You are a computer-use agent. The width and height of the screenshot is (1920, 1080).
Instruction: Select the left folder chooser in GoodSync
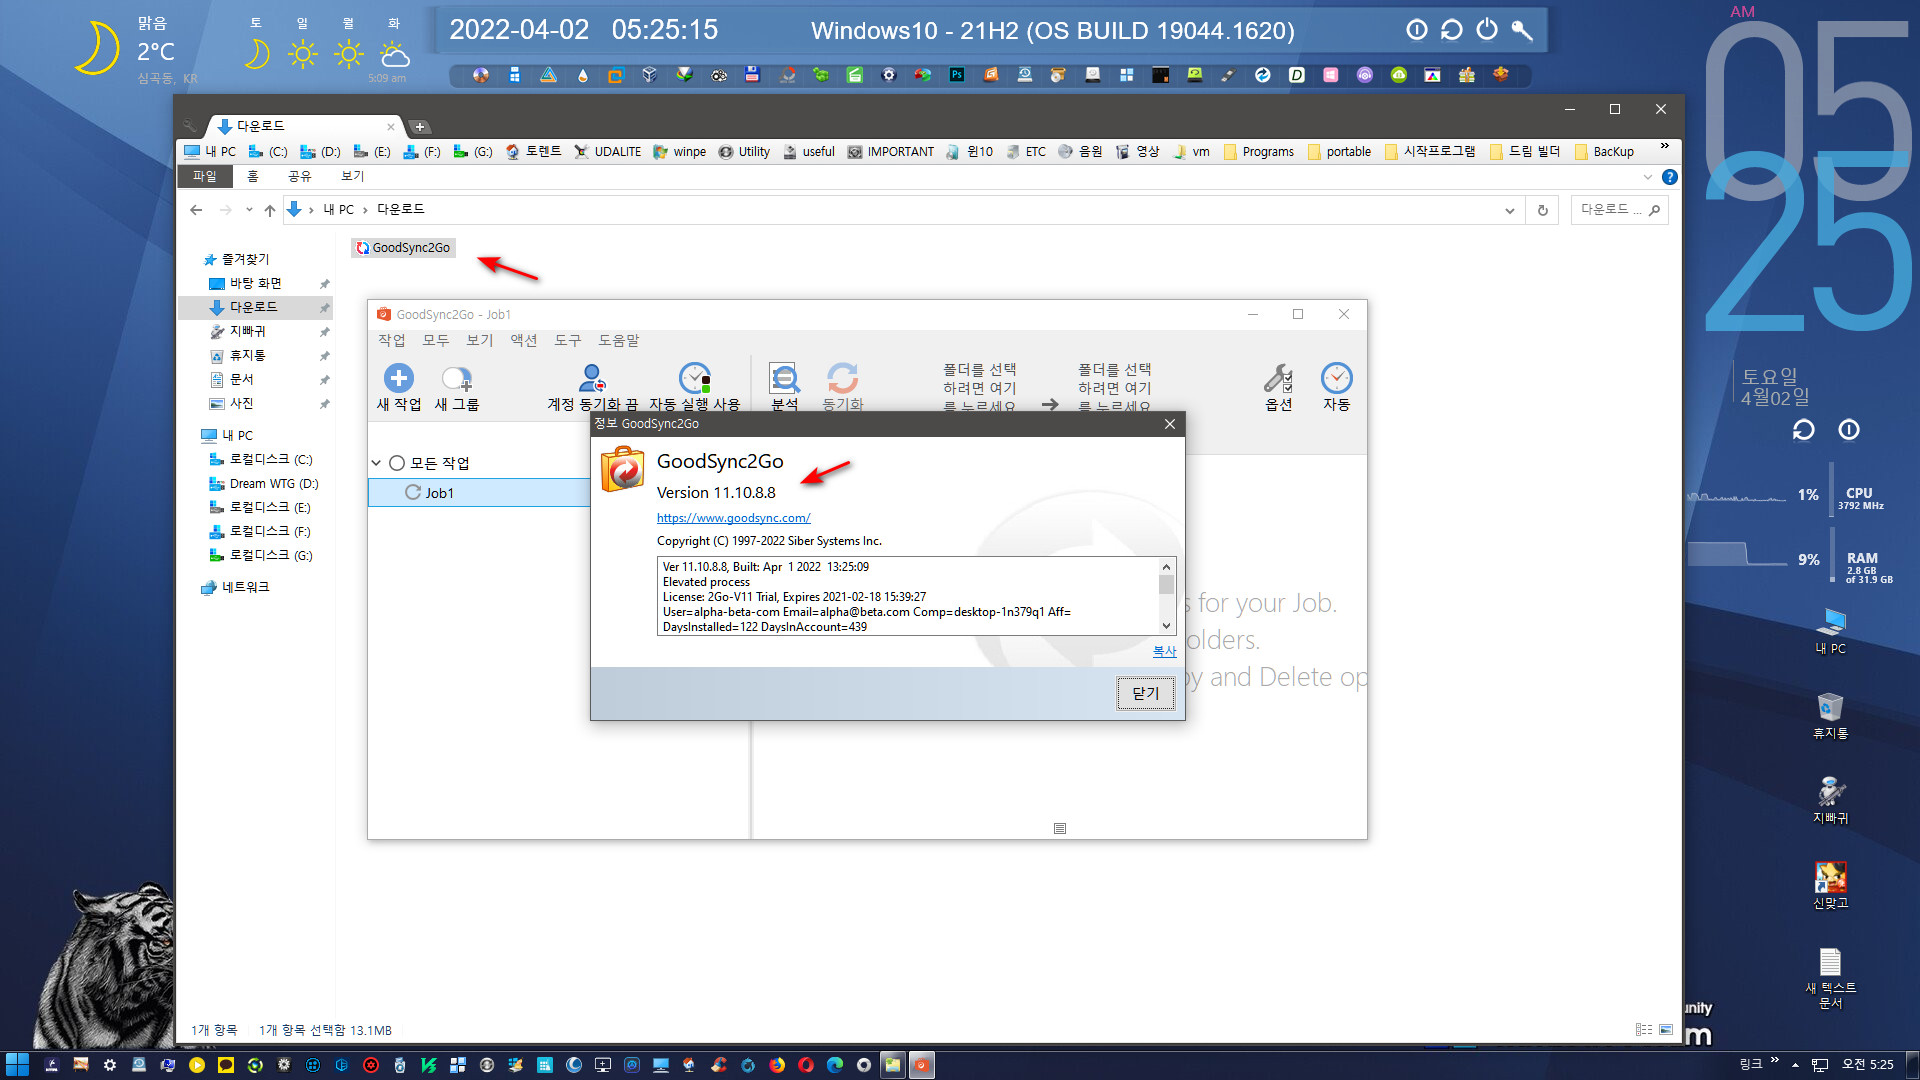coord(979,388)
